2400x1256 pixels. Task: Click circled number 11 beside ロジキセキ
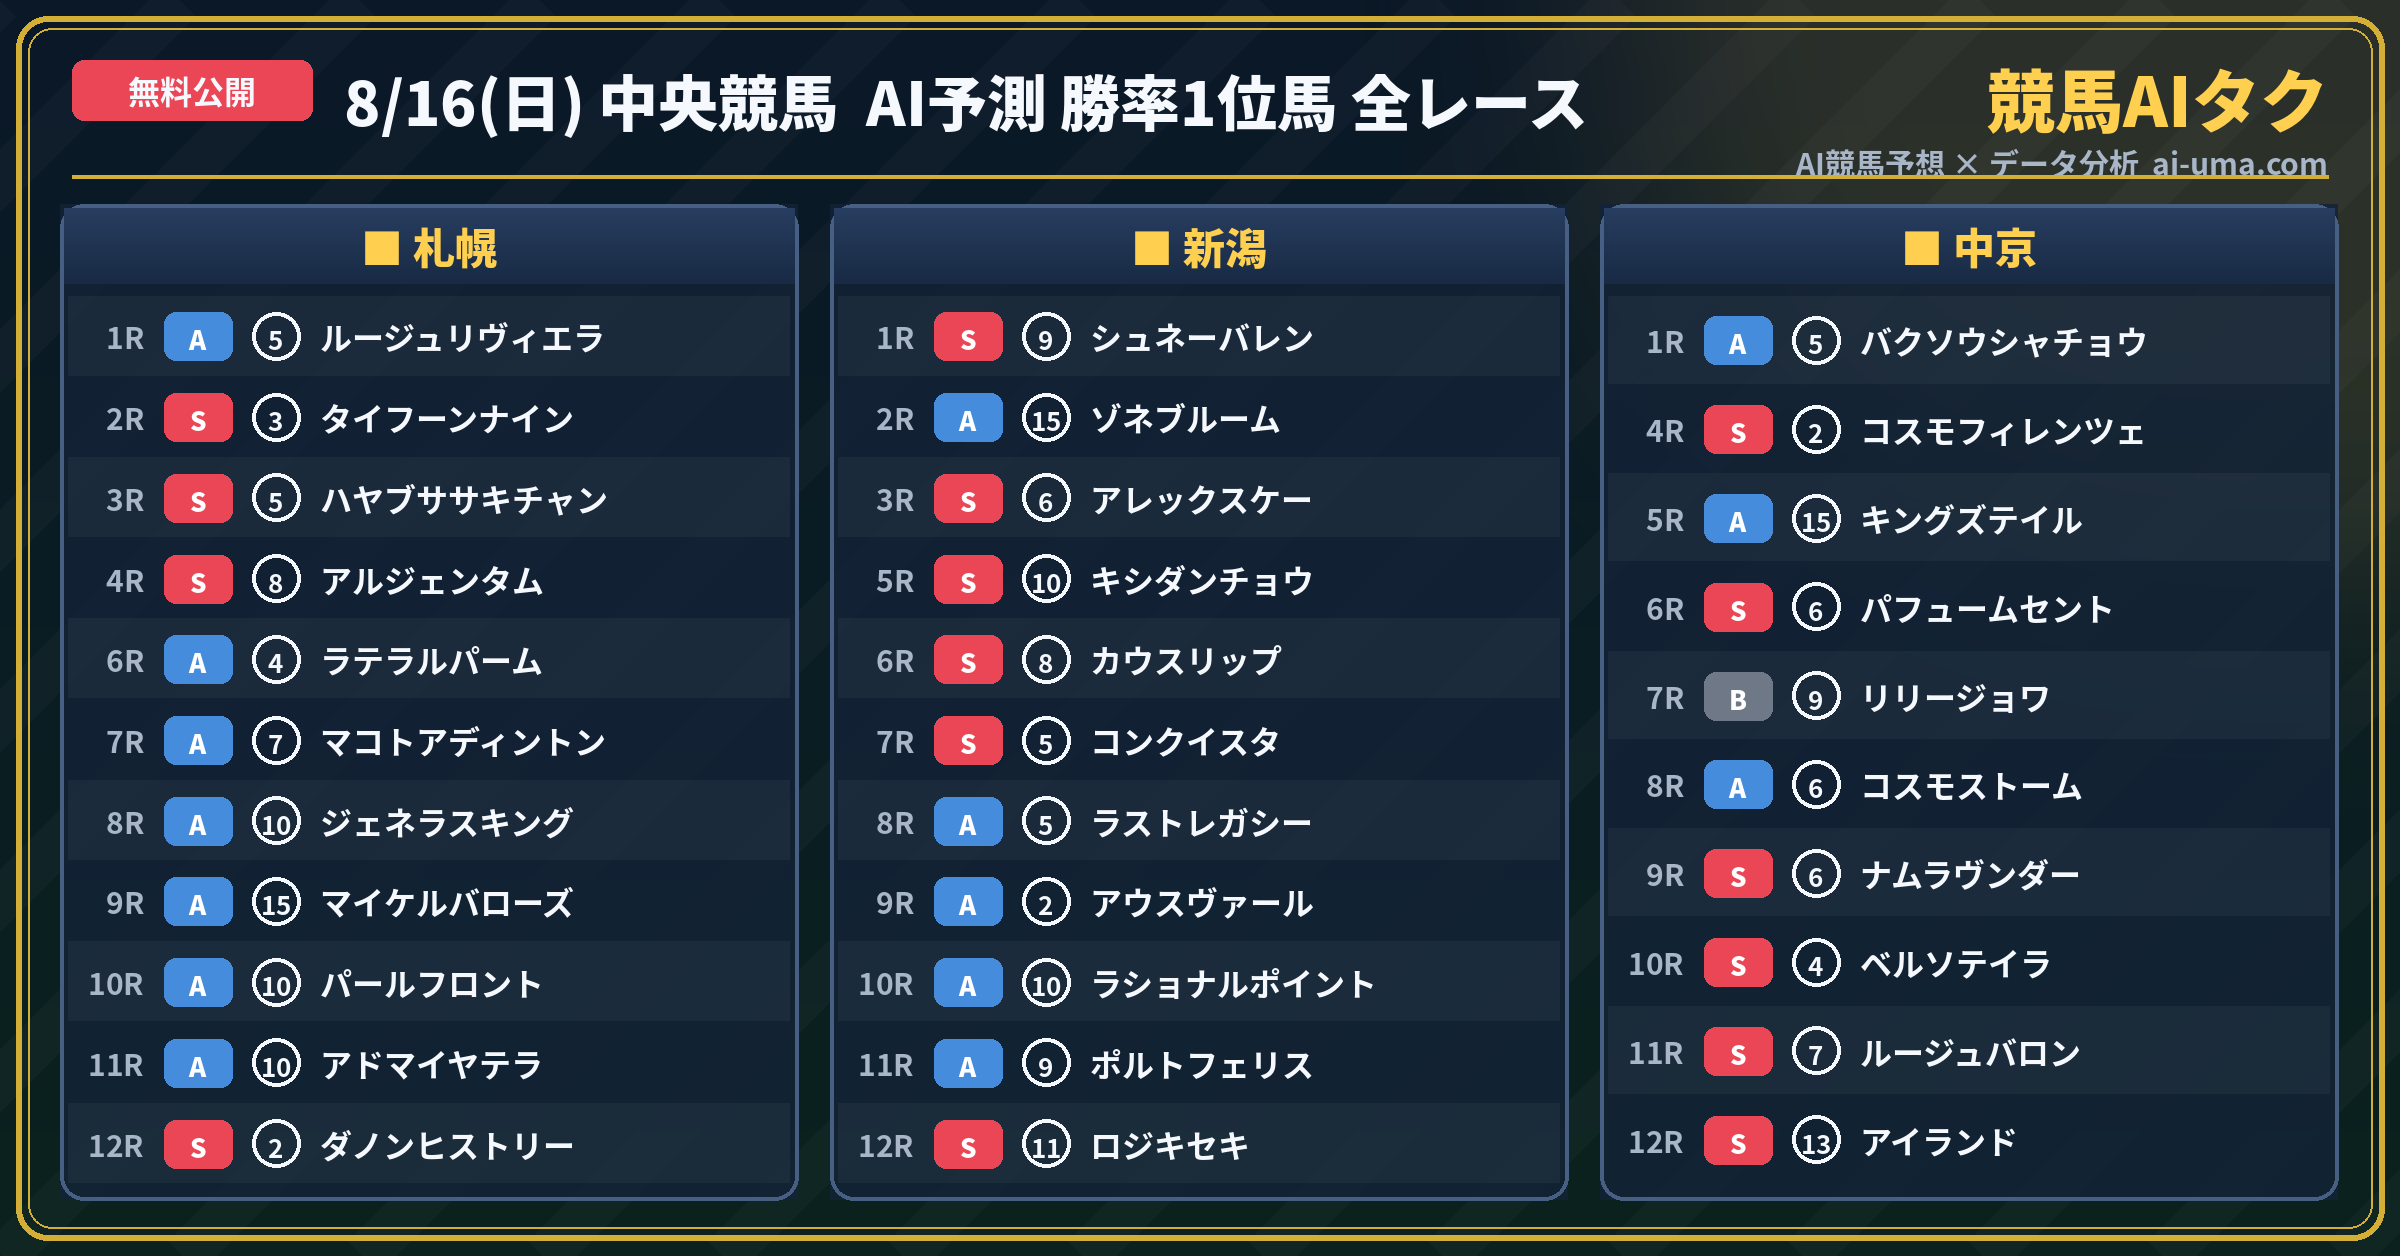1046,1145
